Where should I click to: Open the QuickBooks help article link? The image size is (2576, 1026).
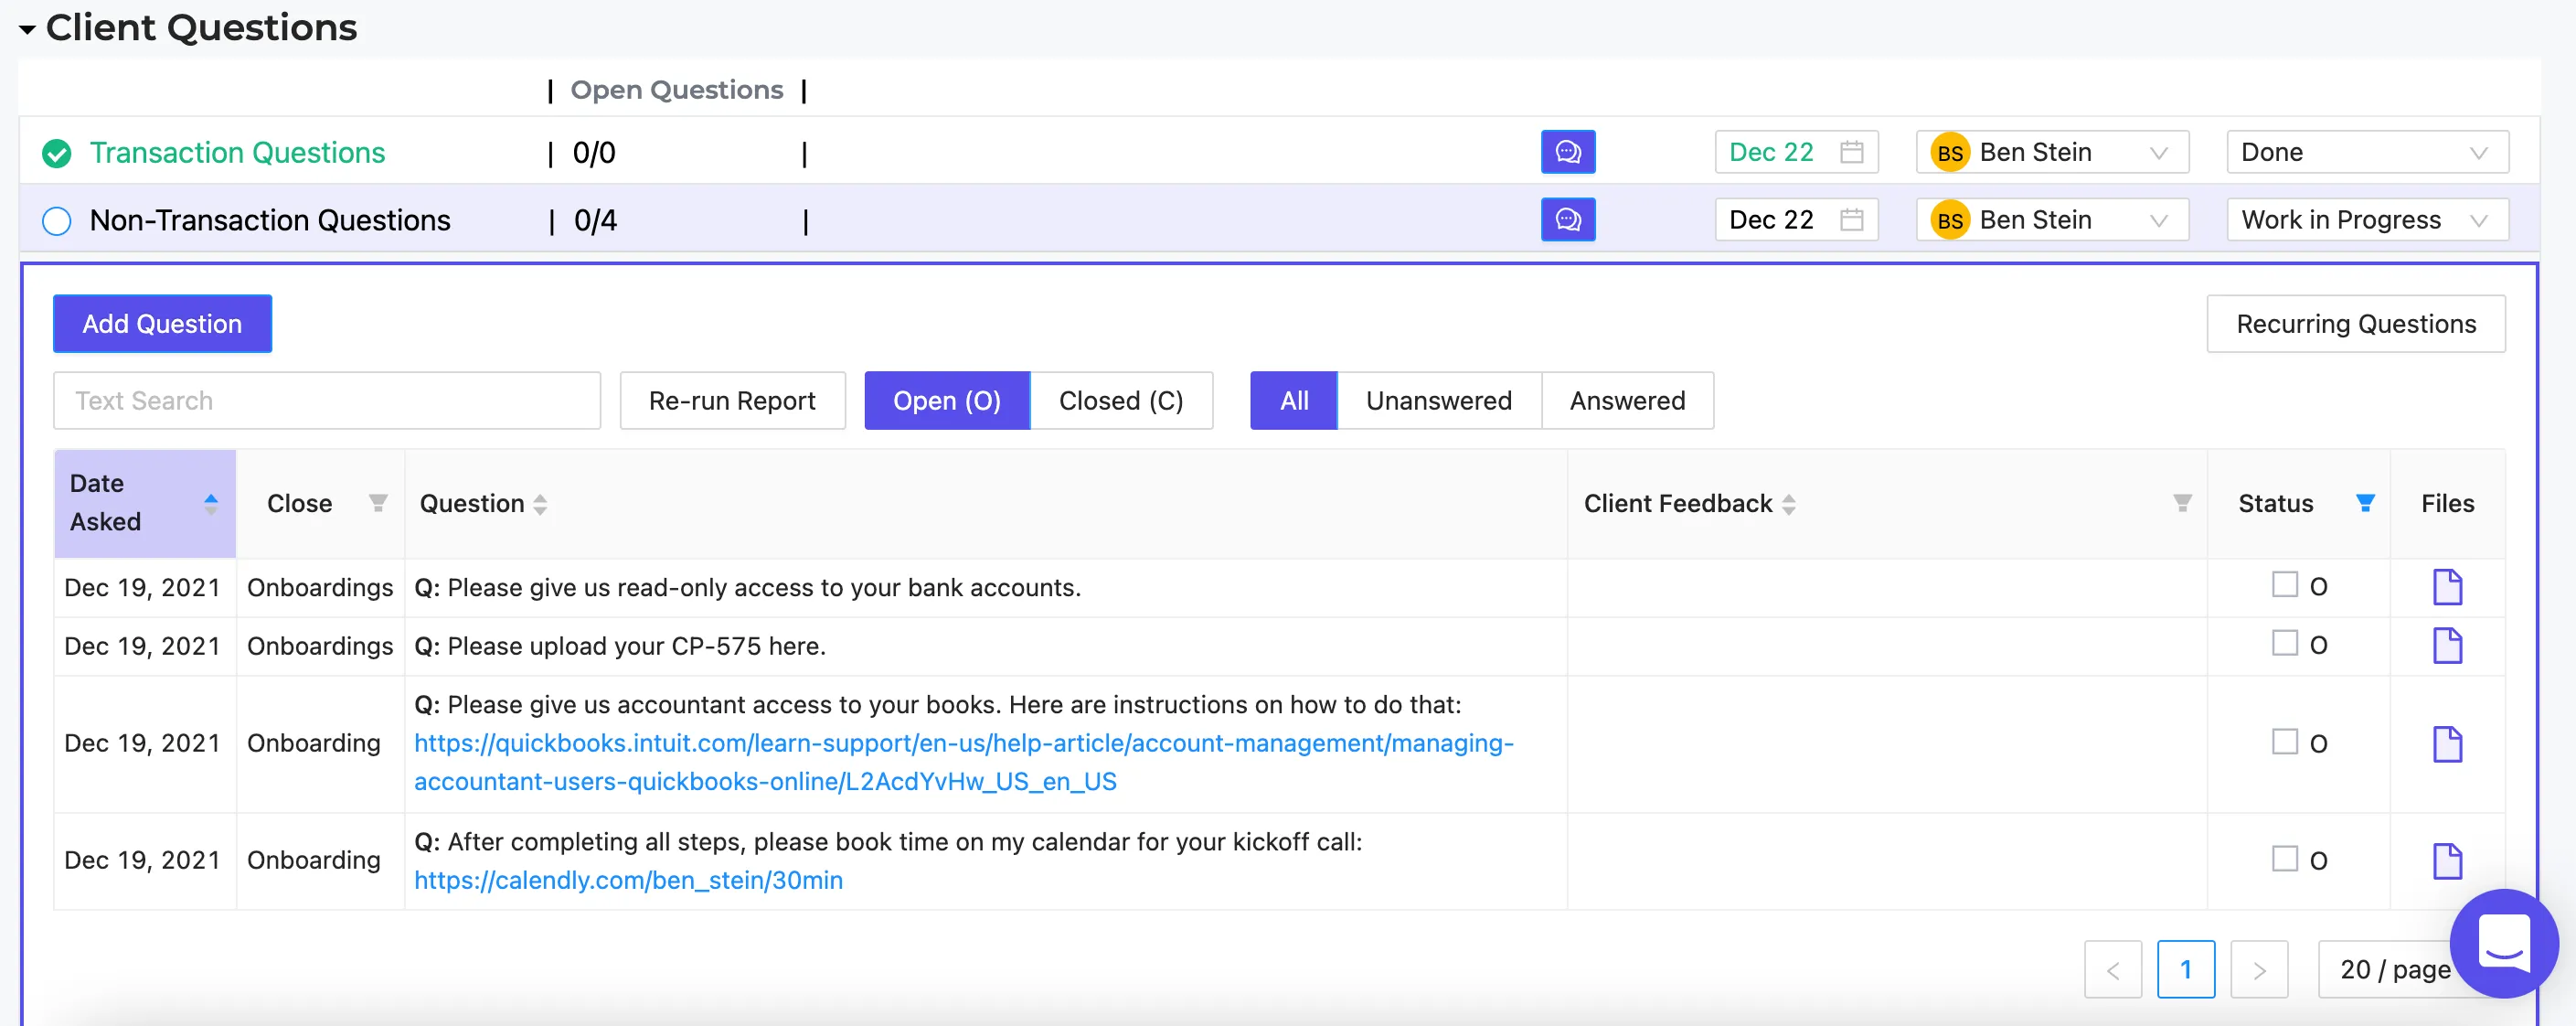point(964,762)
